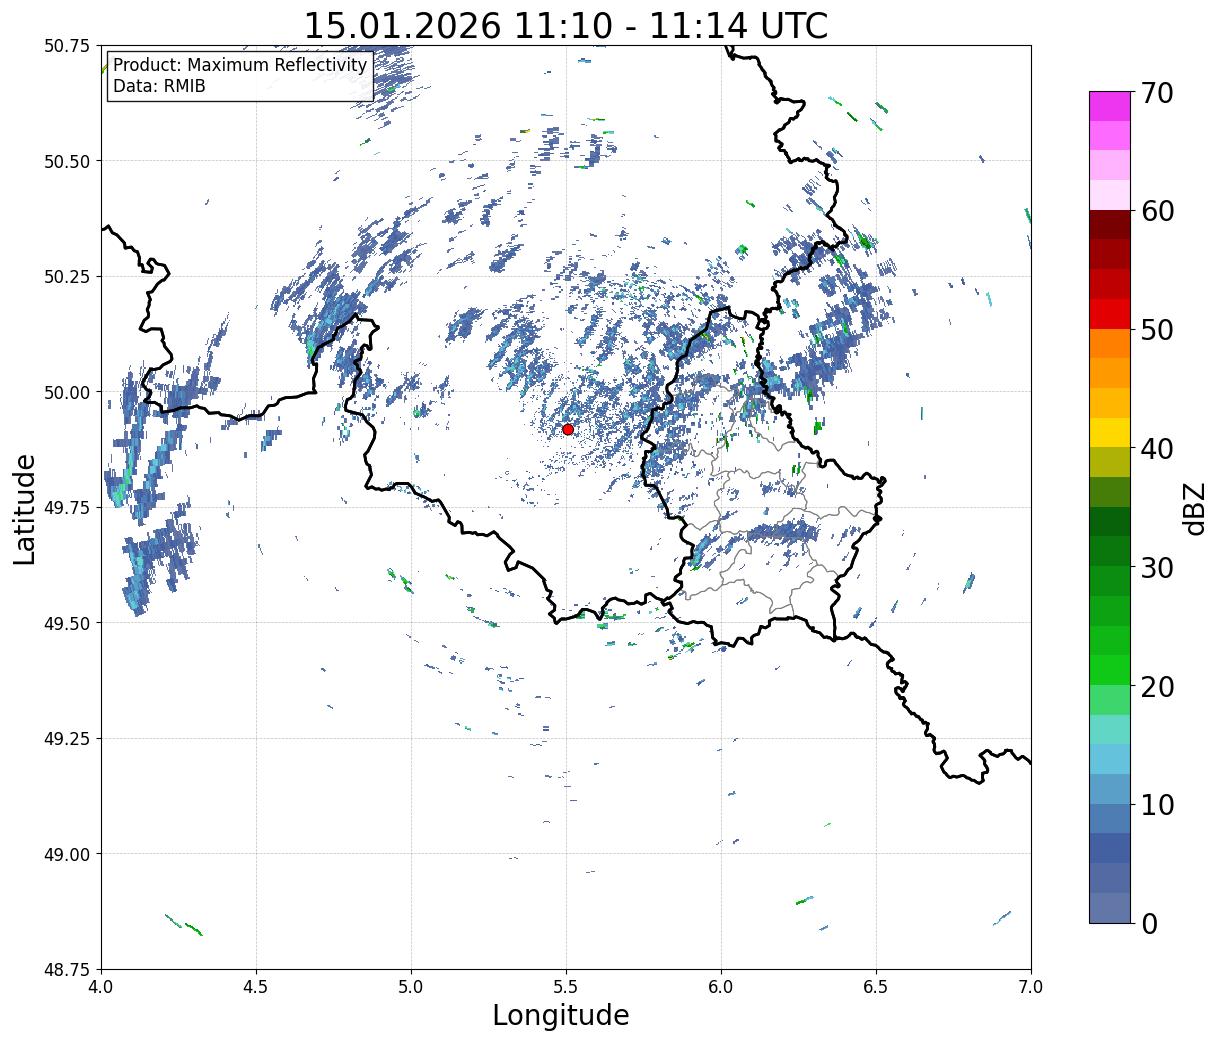This screenshot has width=1219, height=1040.
Task: Click the longitude tick label 5.5
Action: tap(566, 987)
